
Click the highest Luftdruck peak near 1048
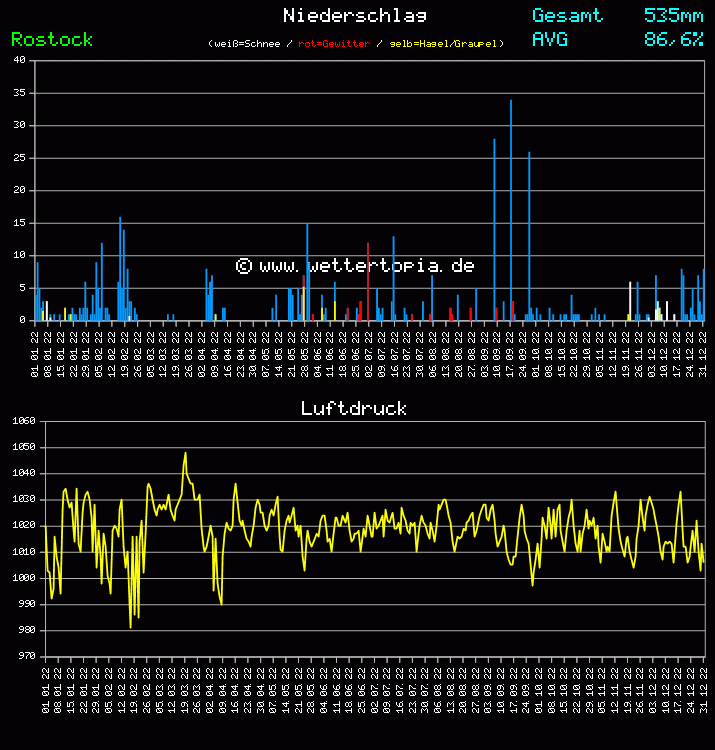point(185,453)
